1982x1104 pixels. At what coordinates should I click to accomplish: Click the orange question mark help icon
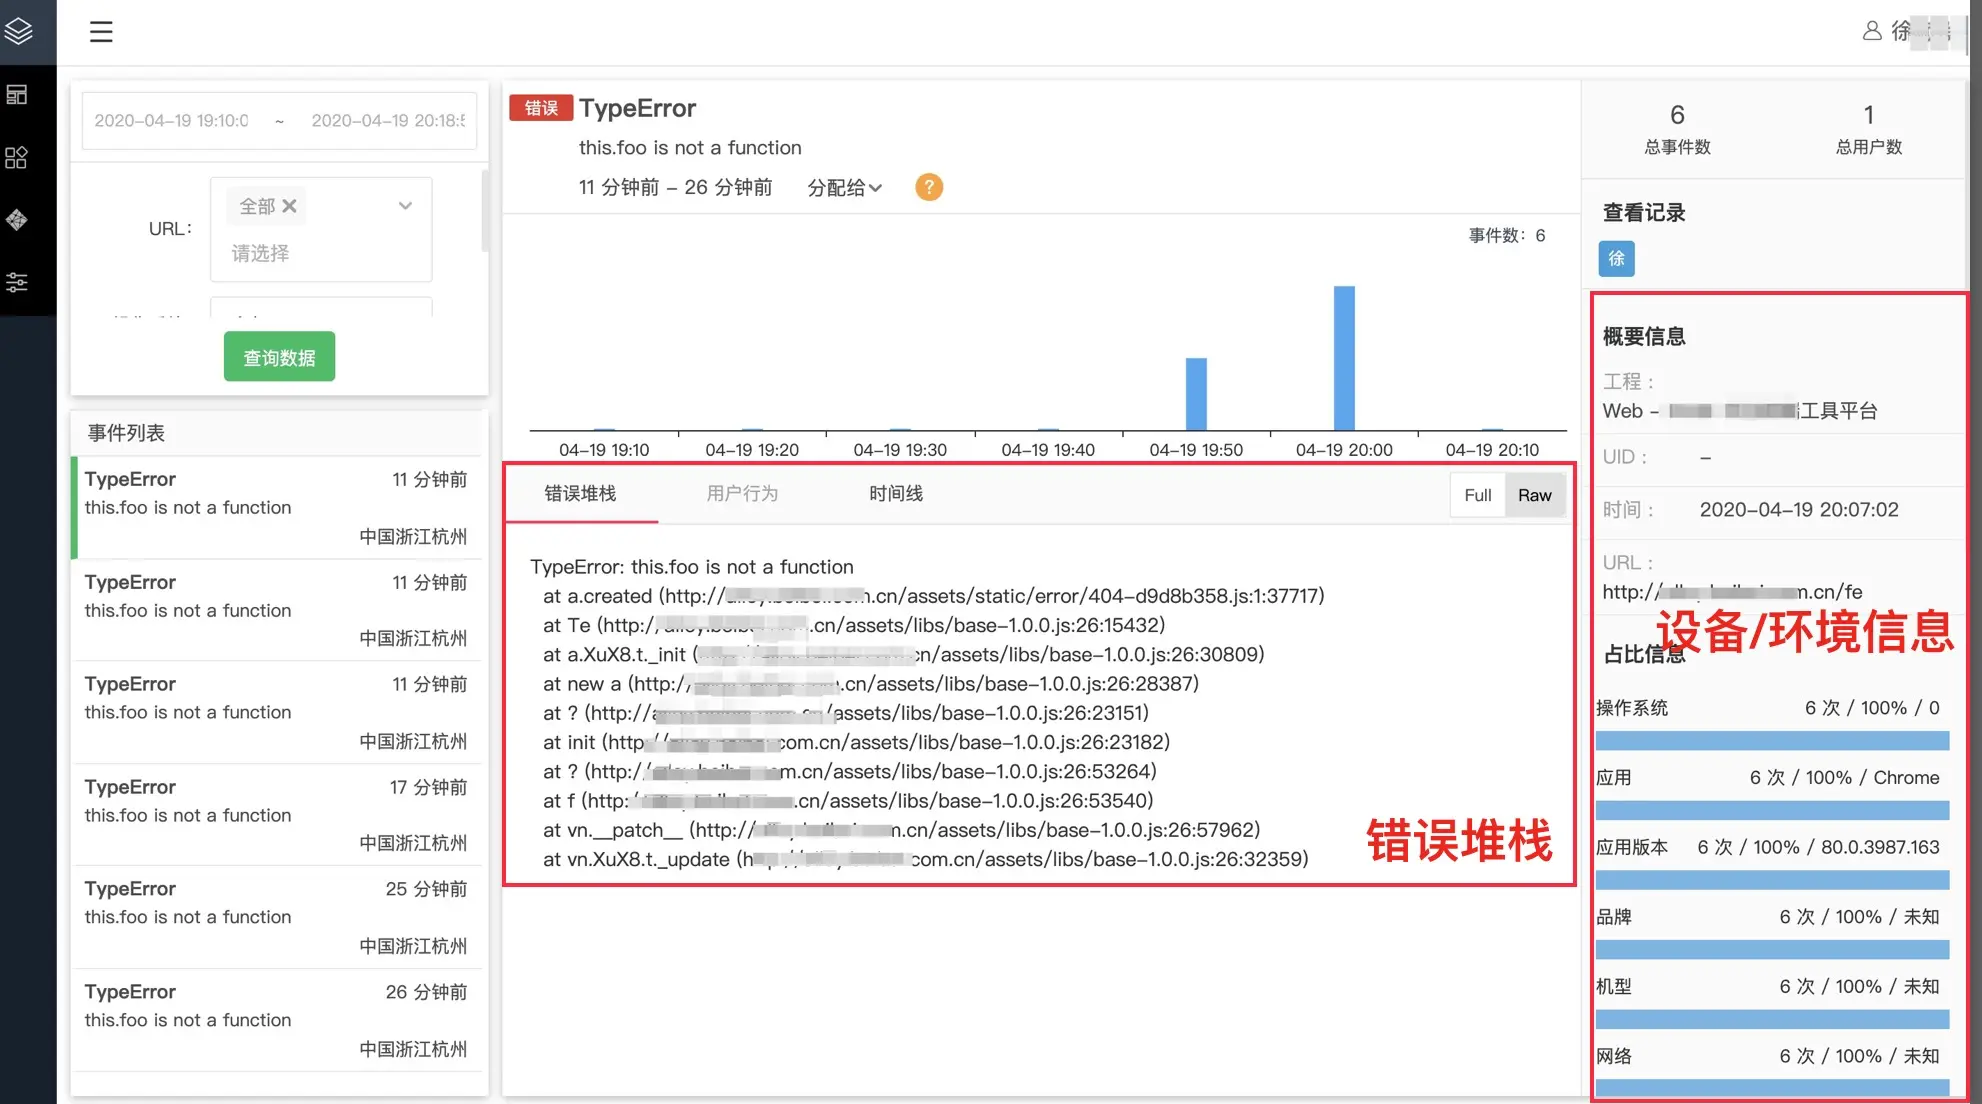pos(928,187)
